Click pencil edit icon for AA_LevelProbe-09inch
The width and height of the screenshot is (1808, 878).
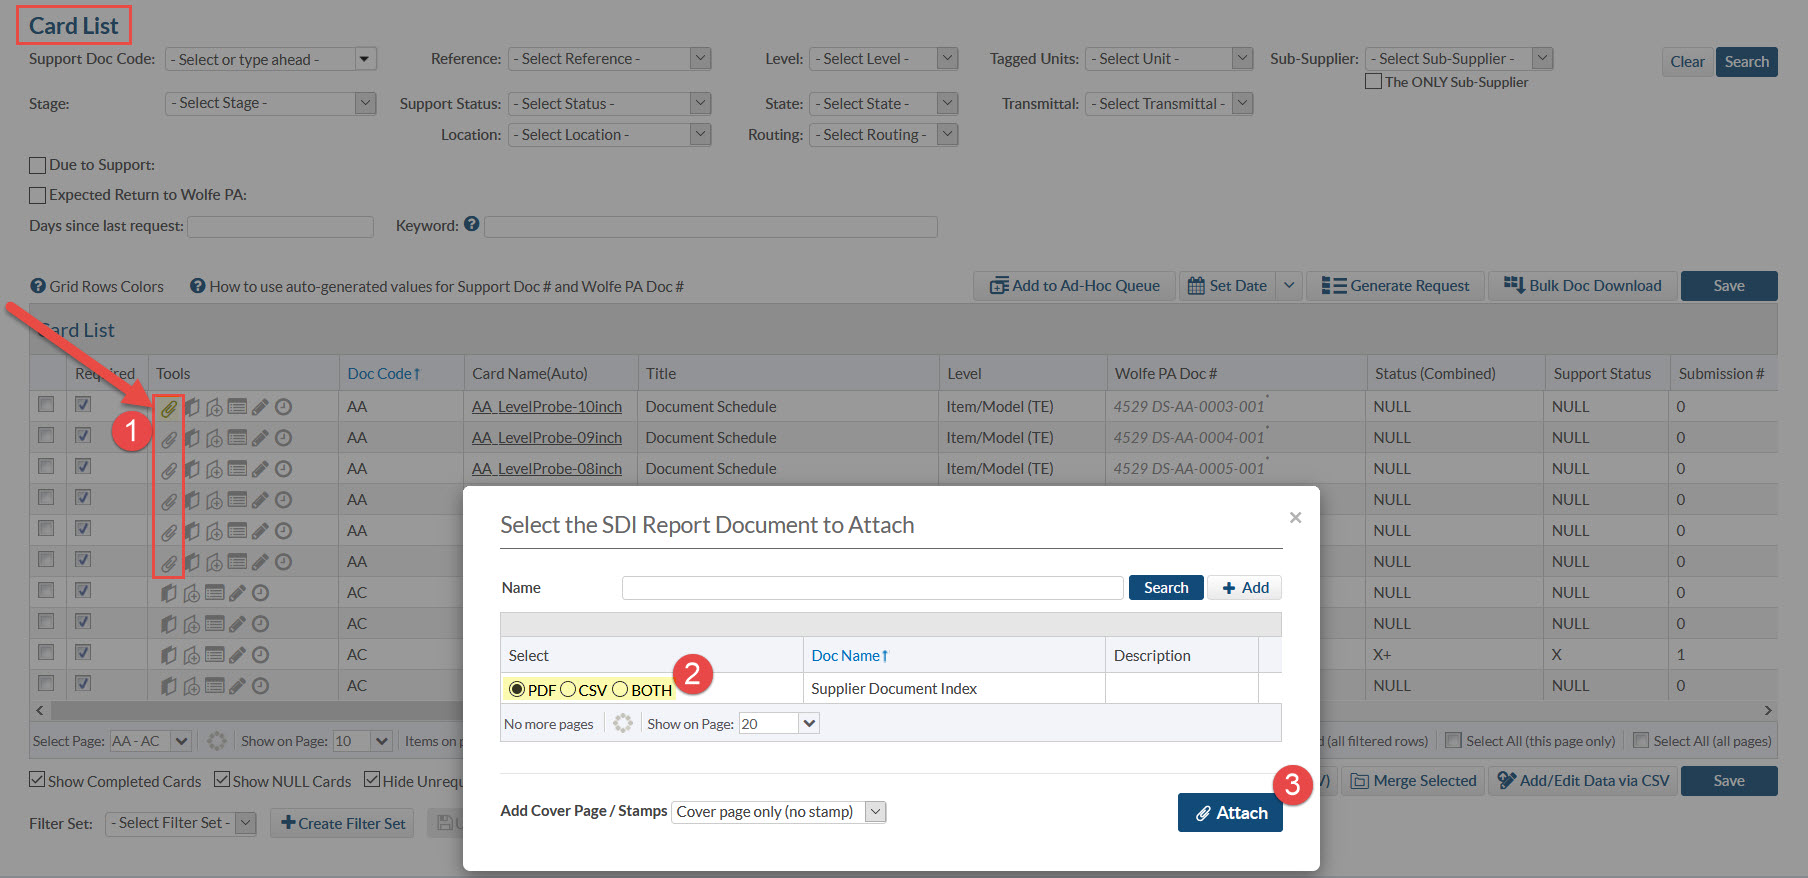(260, 438)
